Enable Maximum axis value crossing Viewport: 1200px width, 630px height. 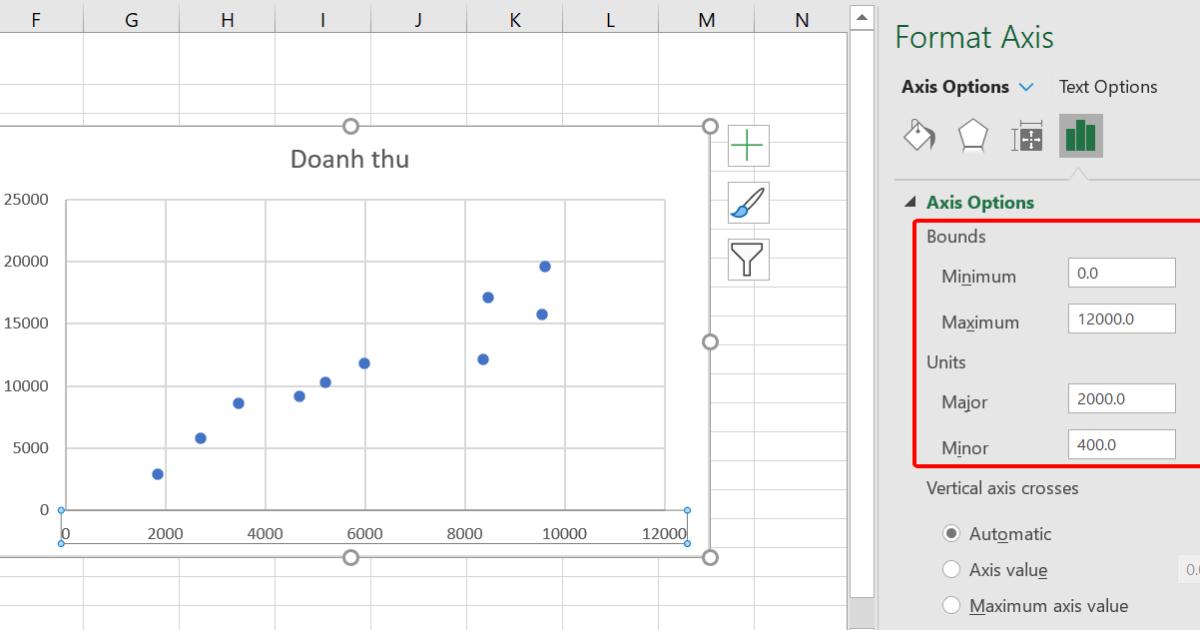pyautogui.click(x=951, y=605)
